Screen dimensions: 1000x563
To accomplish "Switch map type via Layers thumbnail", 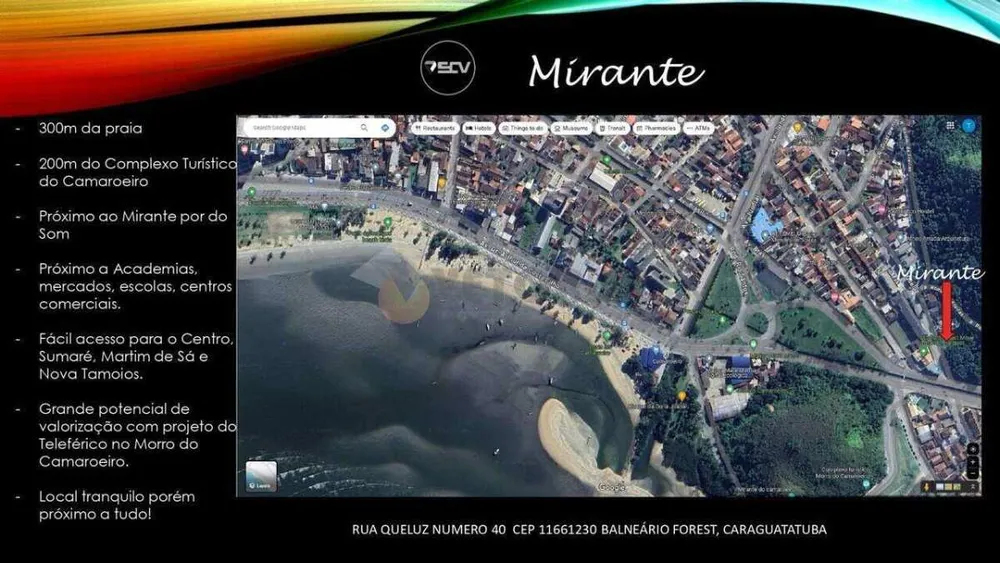I will pos(261,476).
